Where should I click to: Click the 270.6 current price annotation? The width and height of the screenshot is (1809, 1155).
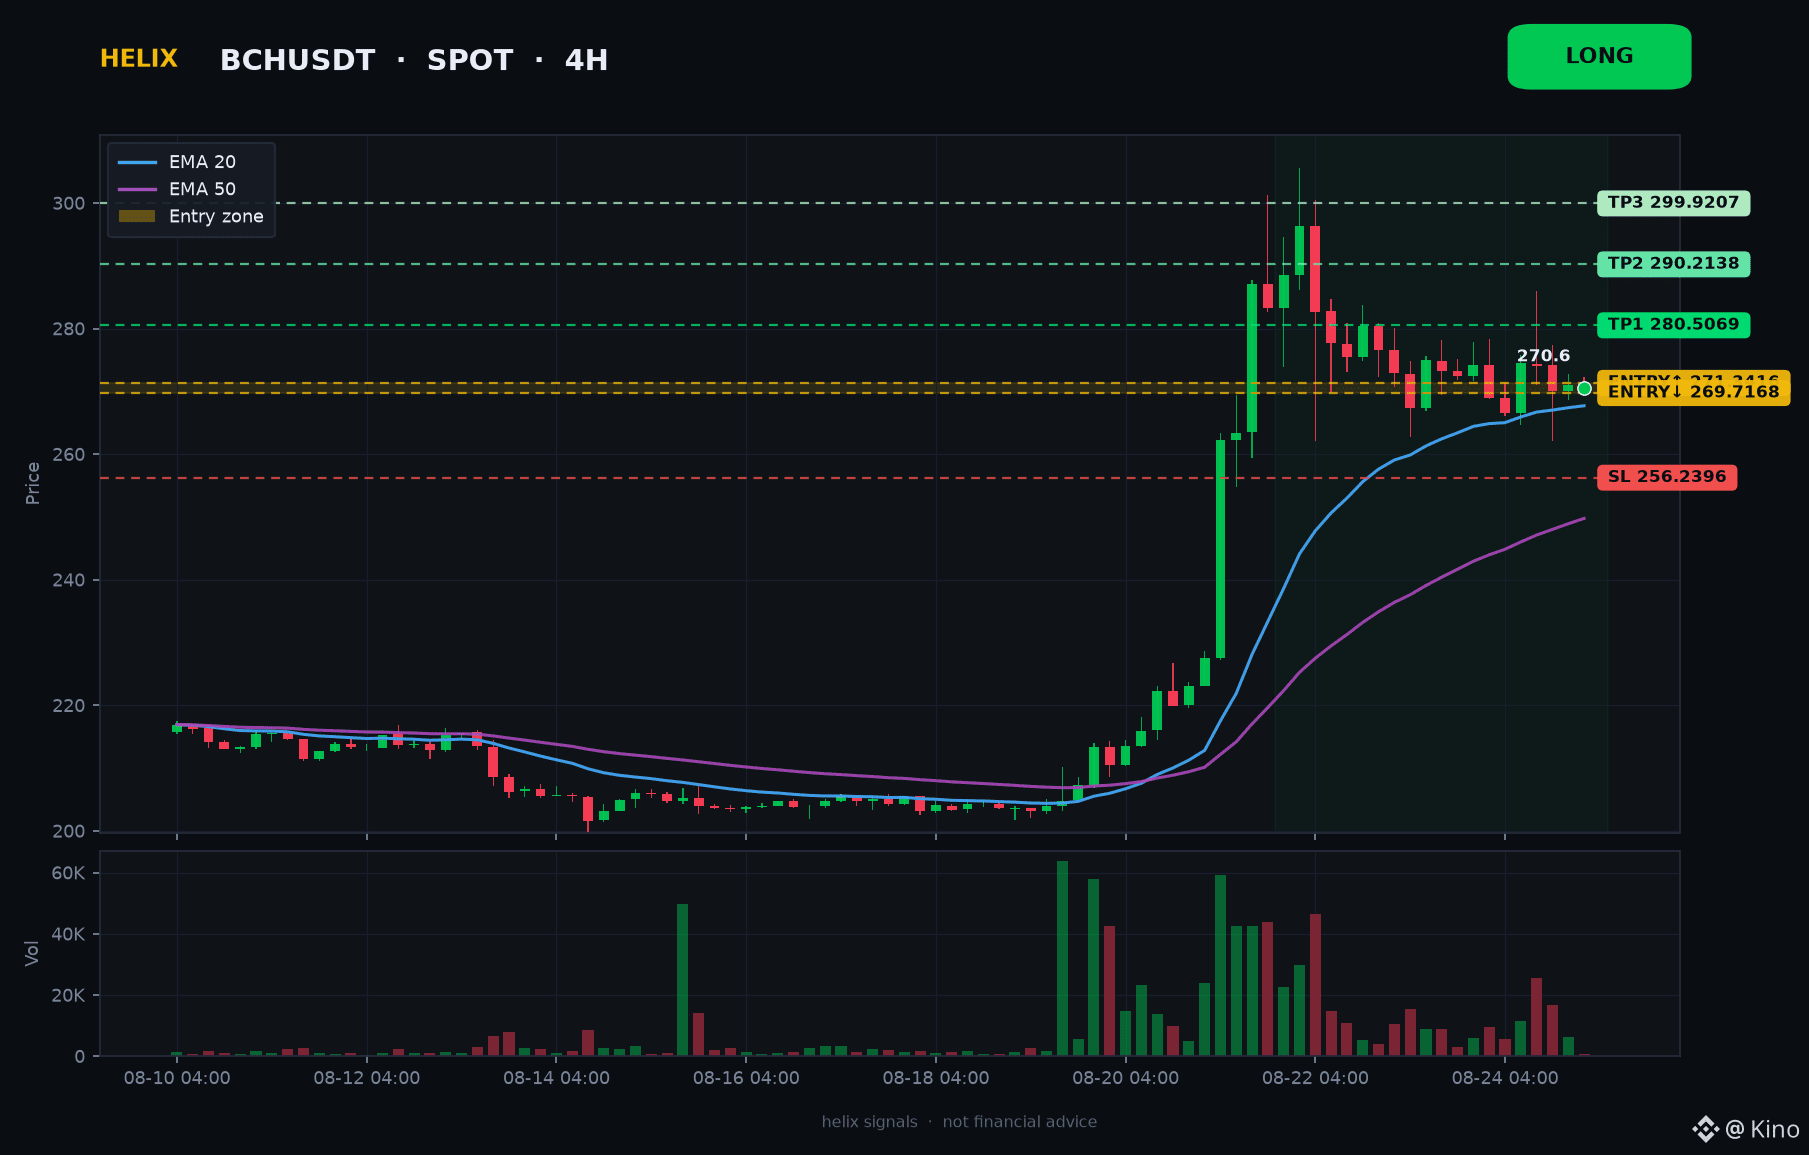point(1543,356)
